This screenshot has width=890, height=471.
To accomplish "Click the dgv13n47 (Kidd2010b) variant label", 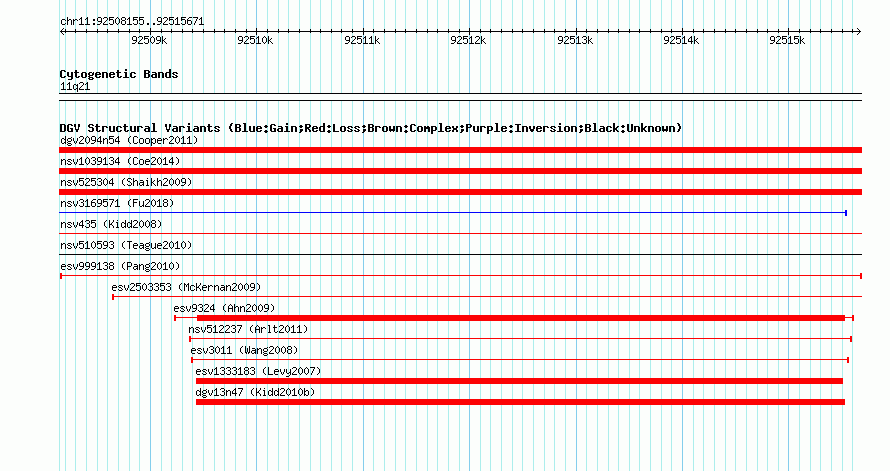I will point(255,392).
